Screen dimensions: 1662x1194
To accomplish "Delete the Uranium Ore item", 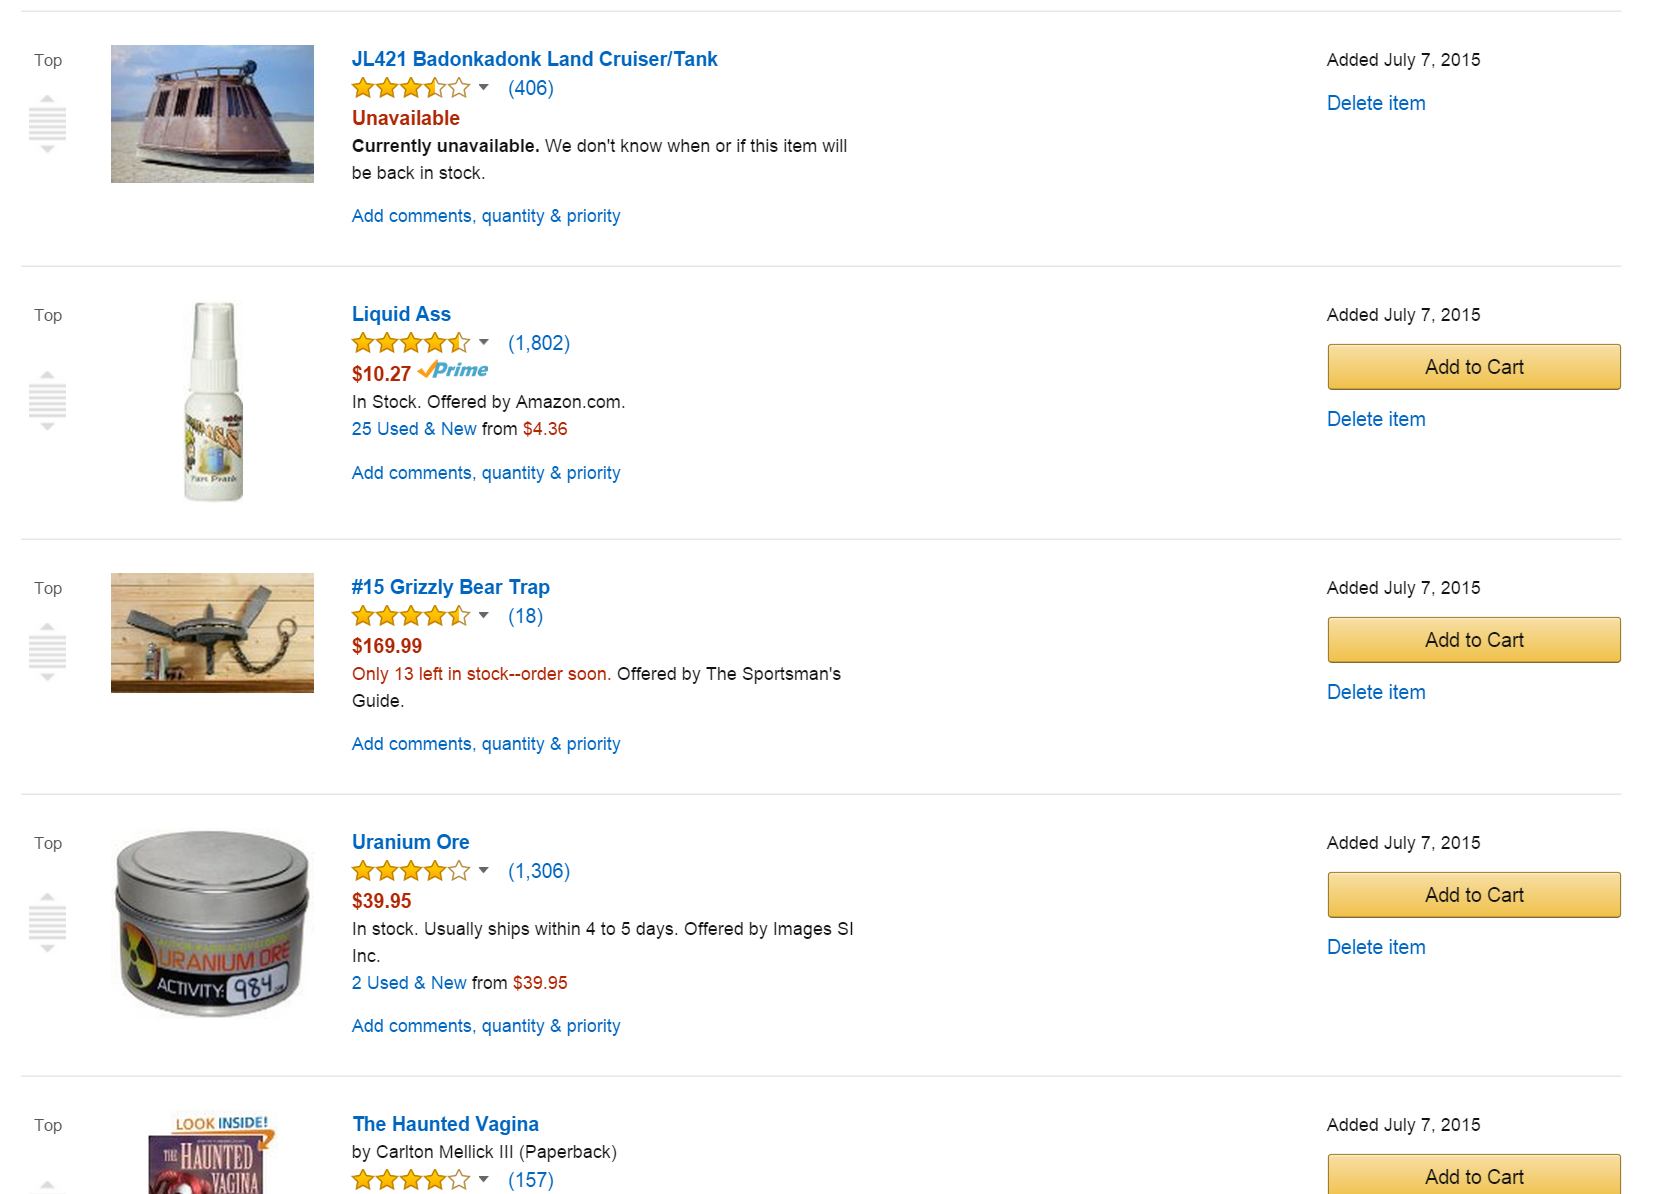I will [x=1375, y=947].
